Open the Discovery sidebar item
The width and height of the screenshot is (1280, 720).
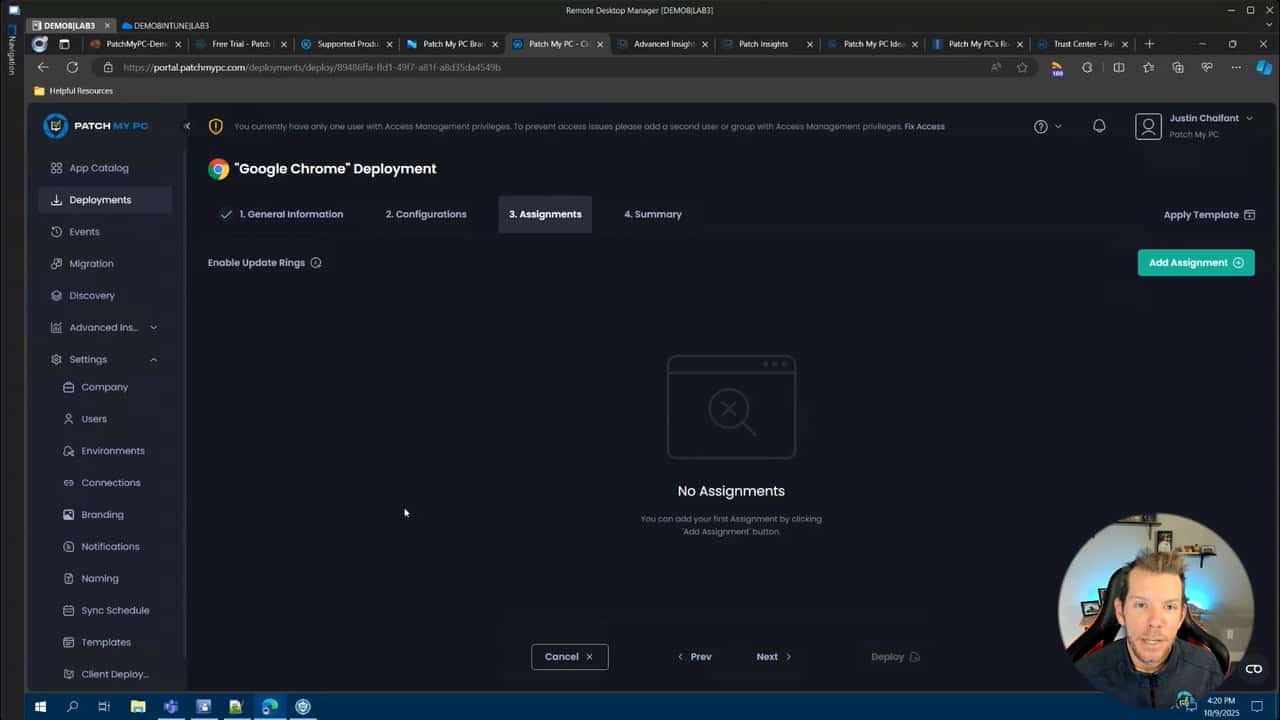[91, 296]
